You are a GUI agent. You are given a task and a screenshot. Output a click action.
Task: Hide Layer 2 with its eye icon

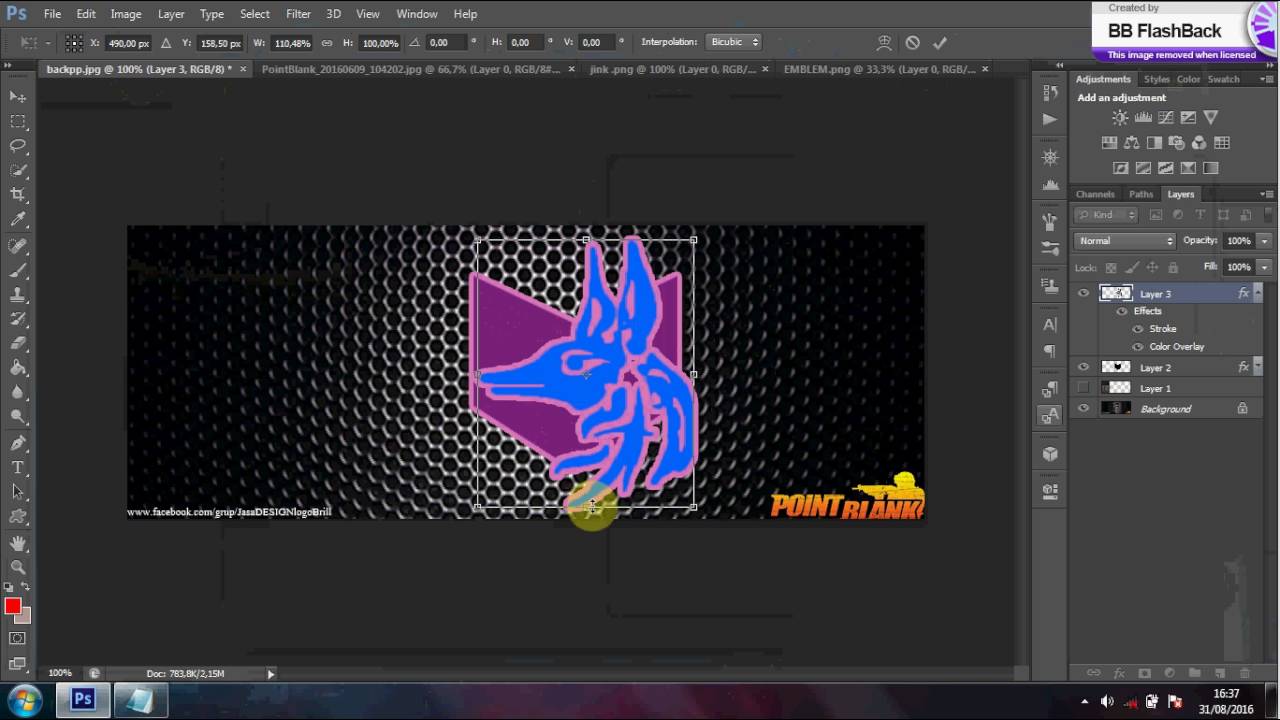click(x=1083, y=368)
